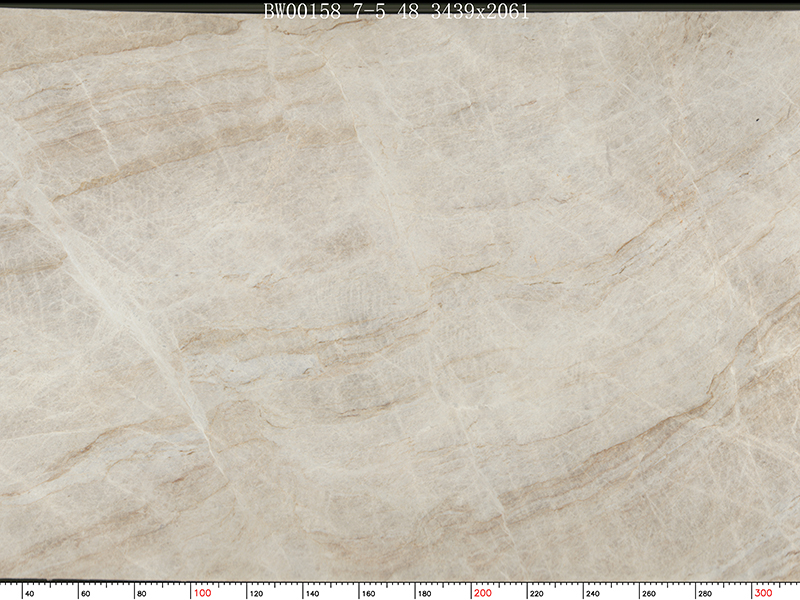Click the 280 mark on the ruler
This screenshot has height=600, width=800.
tap(707, 593)
